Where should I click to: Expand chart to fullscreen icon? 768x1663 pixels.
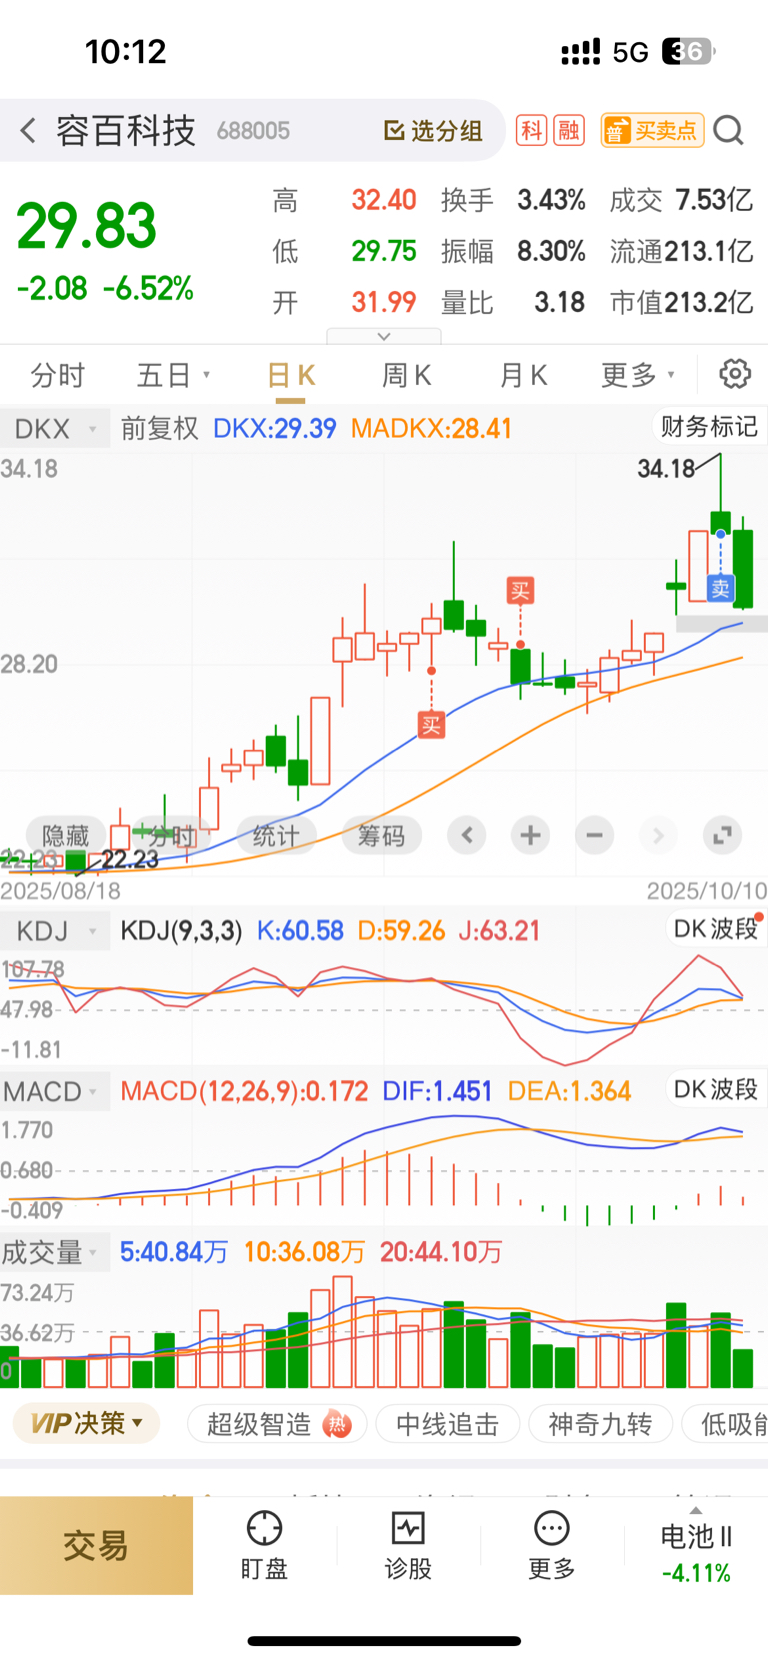coord(722,835)
